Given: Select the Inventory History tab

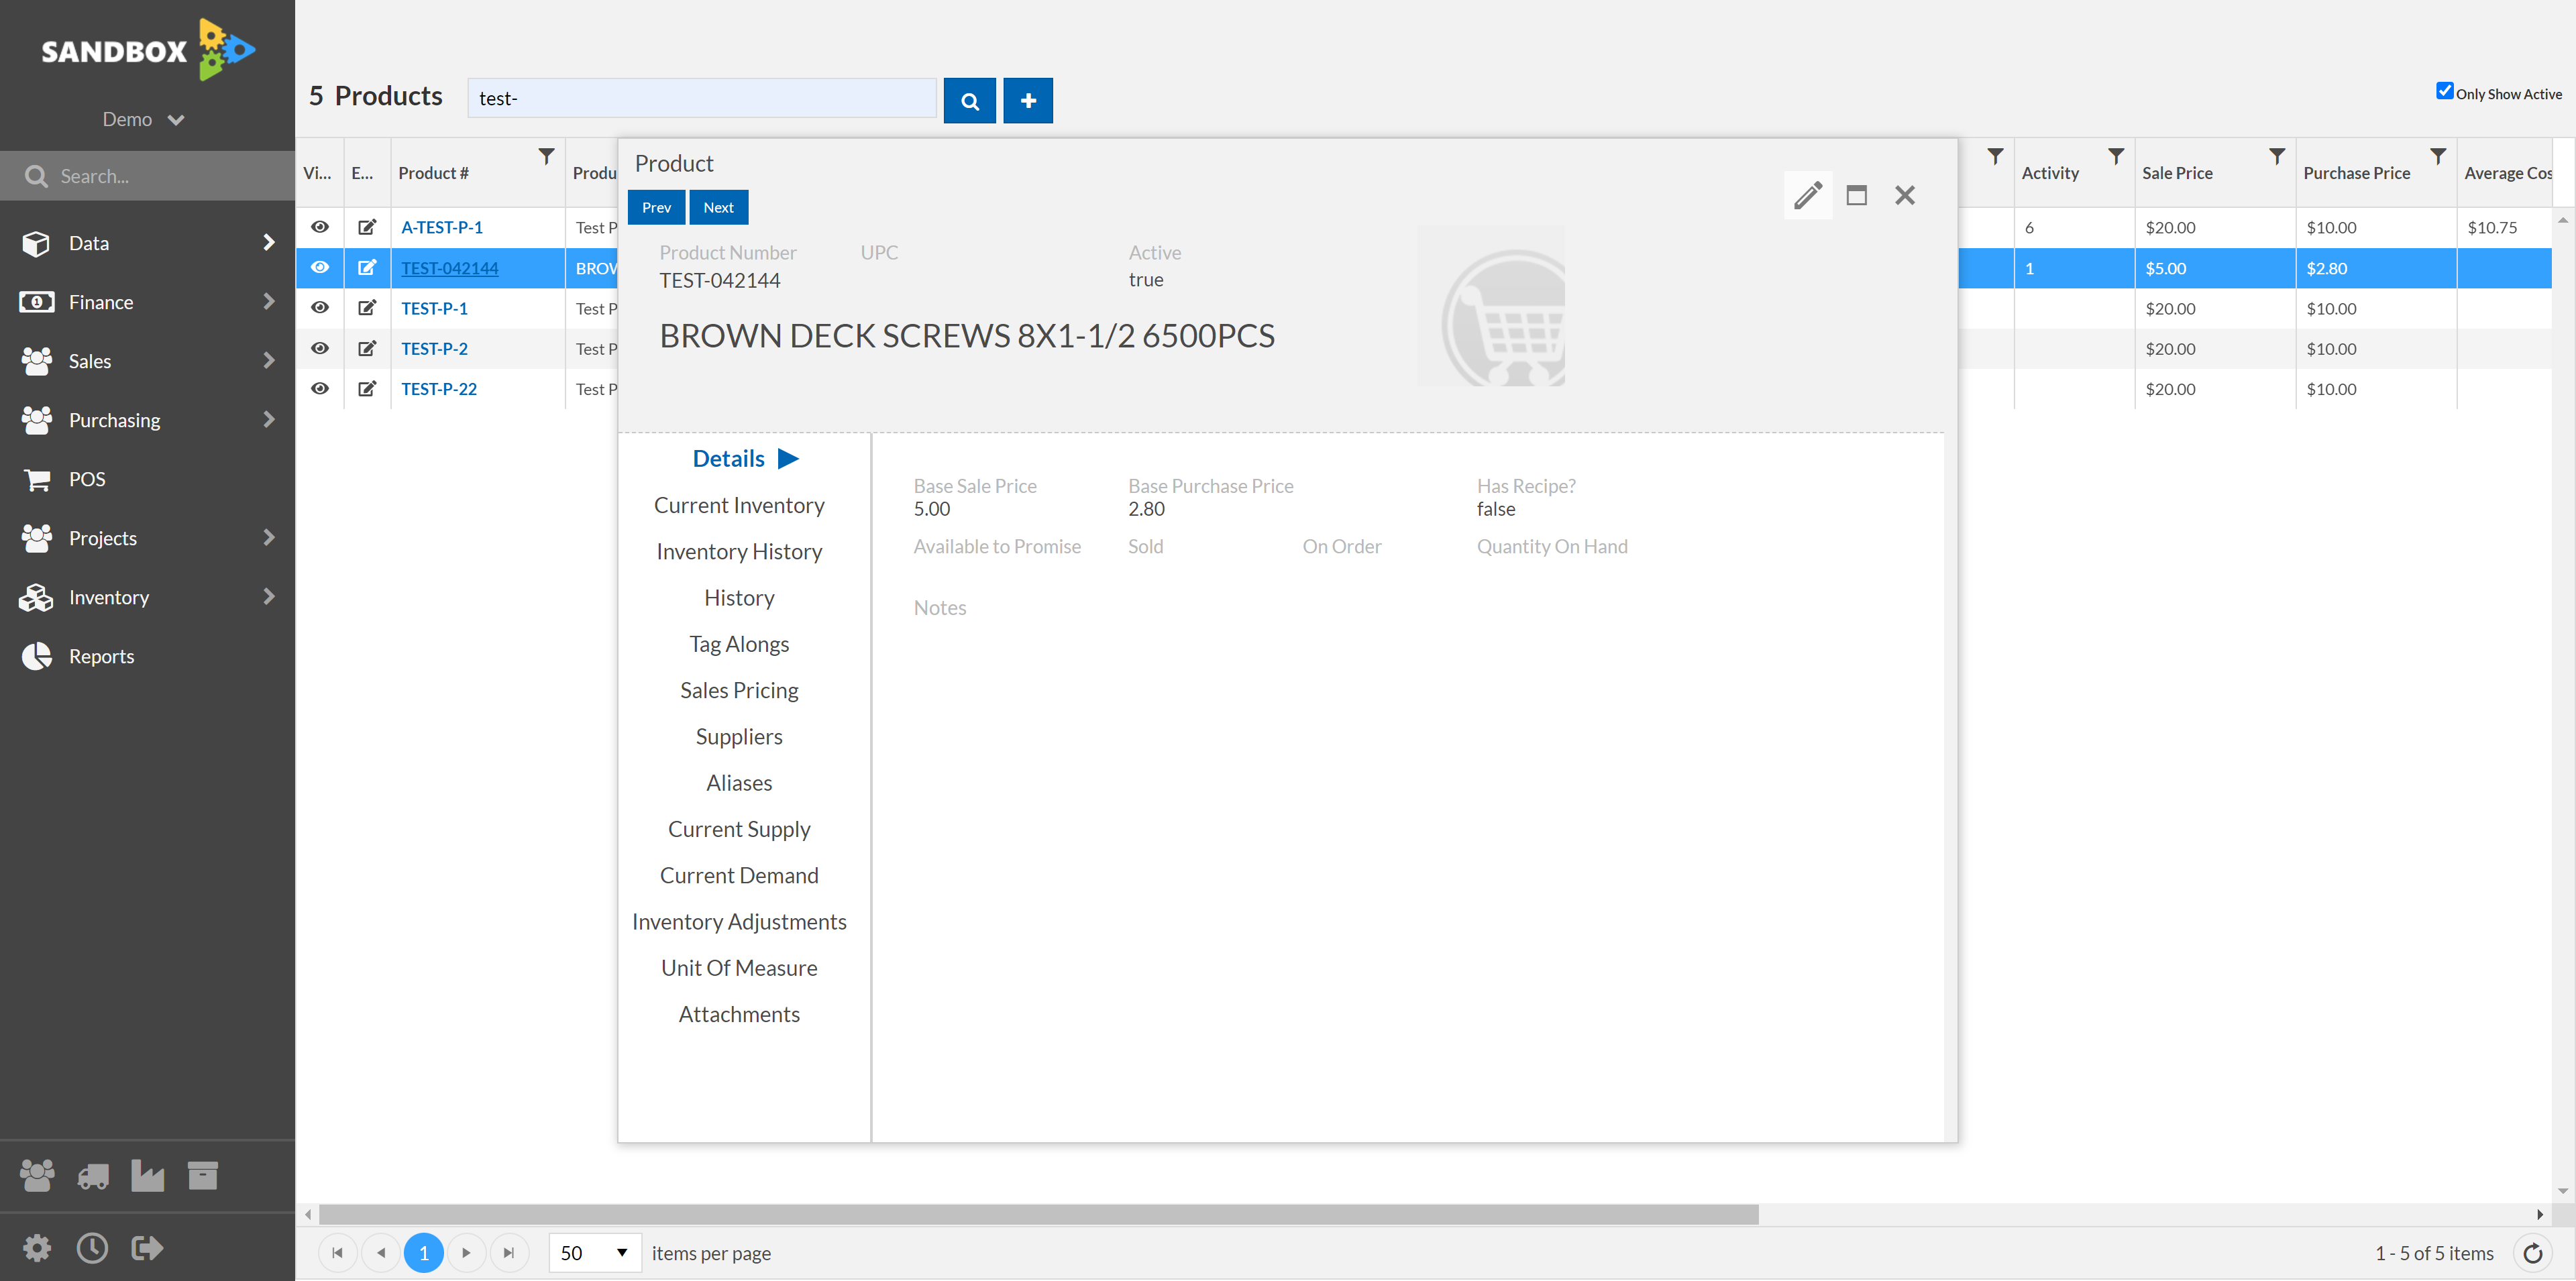Looking at the screenshot, I should 739,551.
